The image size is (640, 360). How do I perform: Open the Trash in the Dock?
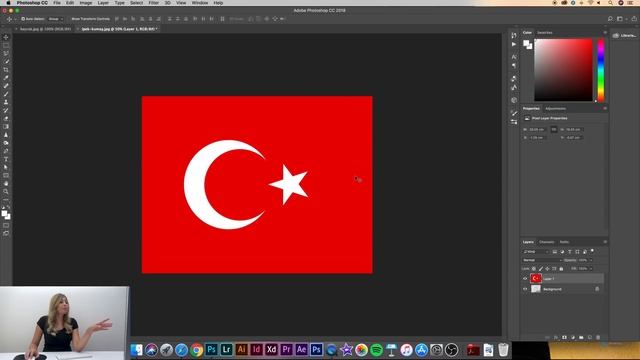coord(503,350)
